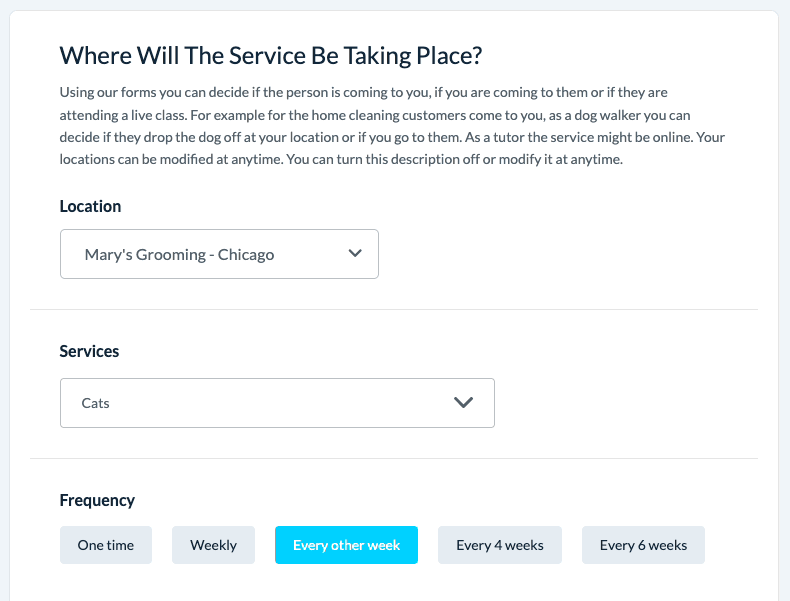Image resolution: width=790 pixels, height=601 pixels.
Task: Click the Location field label
Action: (90, 206)
